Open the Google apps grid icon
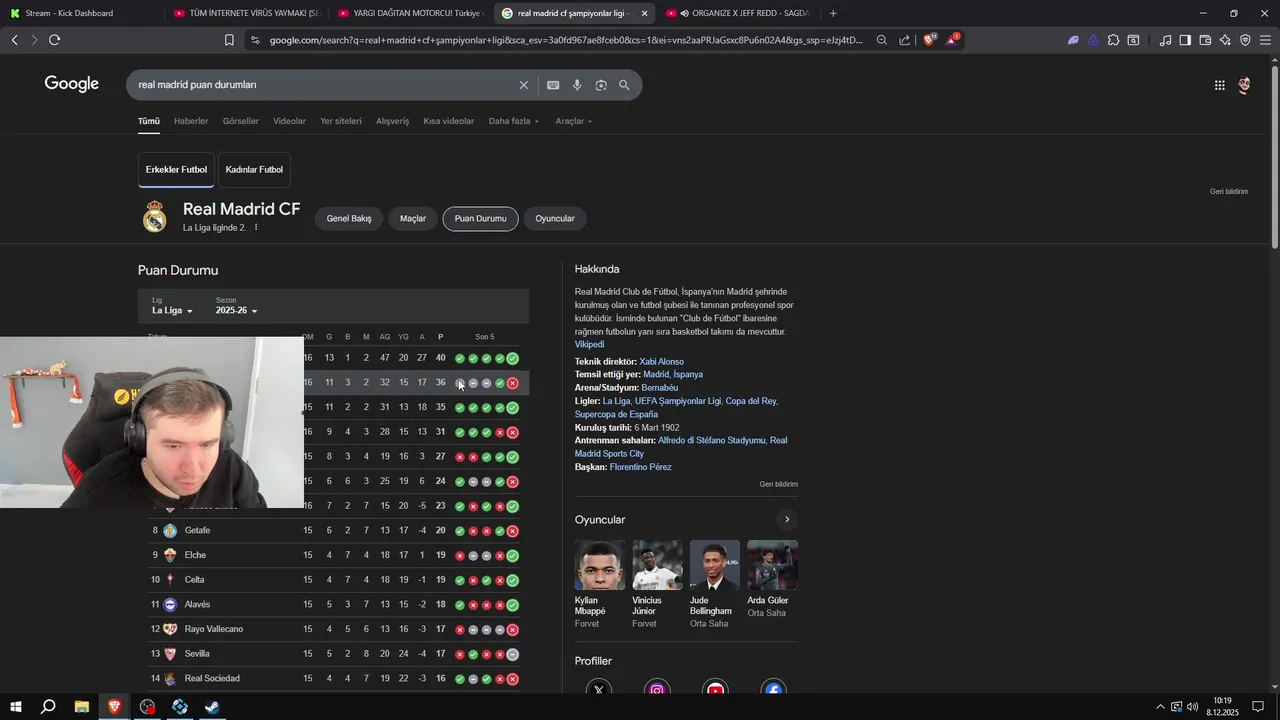This screenshot has height=720, width=1280. 1219,85
